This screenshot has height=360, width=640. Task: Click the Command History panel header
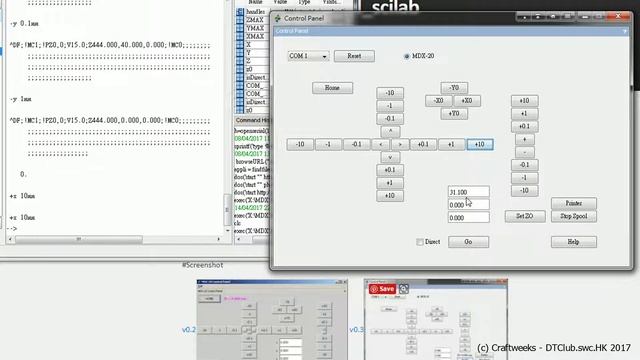point(252,120)
